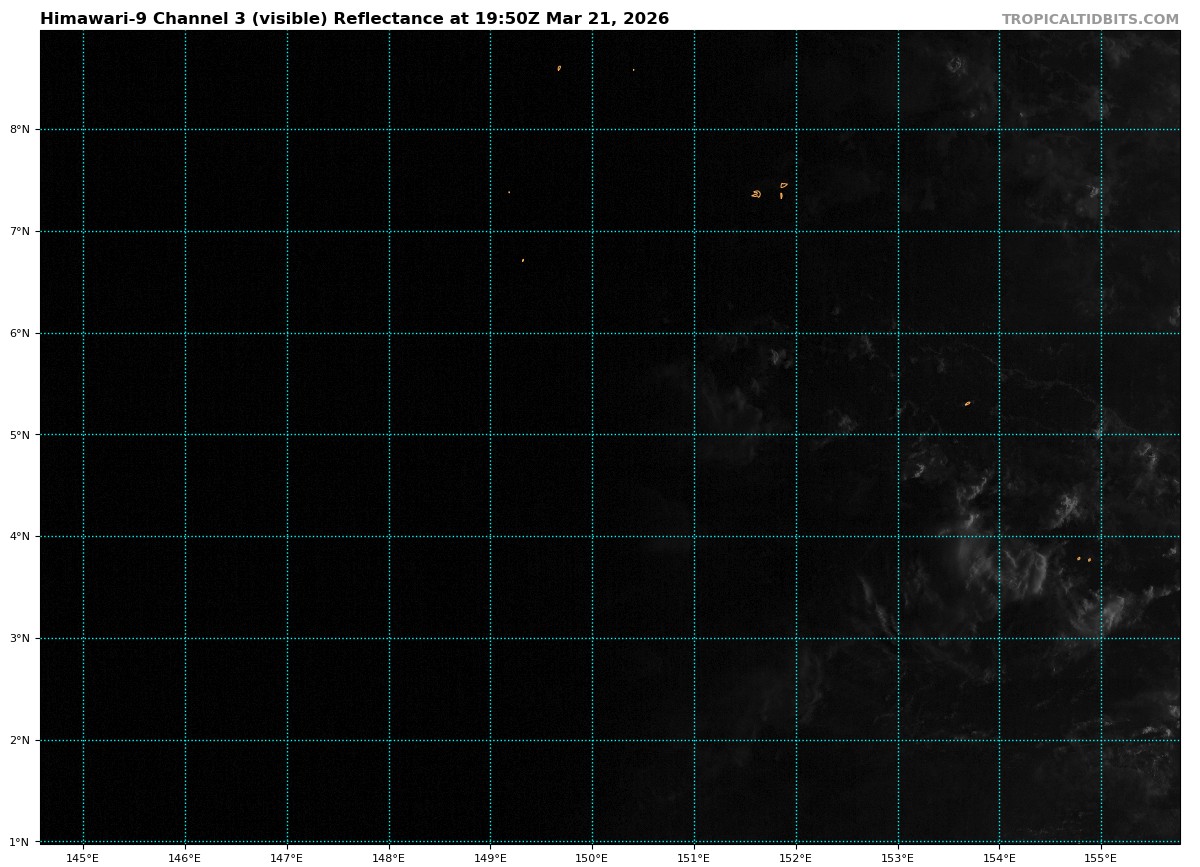
Task: Click the grid intersection of 6°N and 147°E
Action: (287, 333)
